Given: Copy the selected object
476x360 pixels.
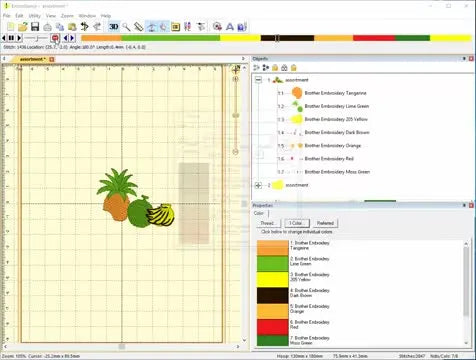Looking at the screenshot, I should pos(60,27).
